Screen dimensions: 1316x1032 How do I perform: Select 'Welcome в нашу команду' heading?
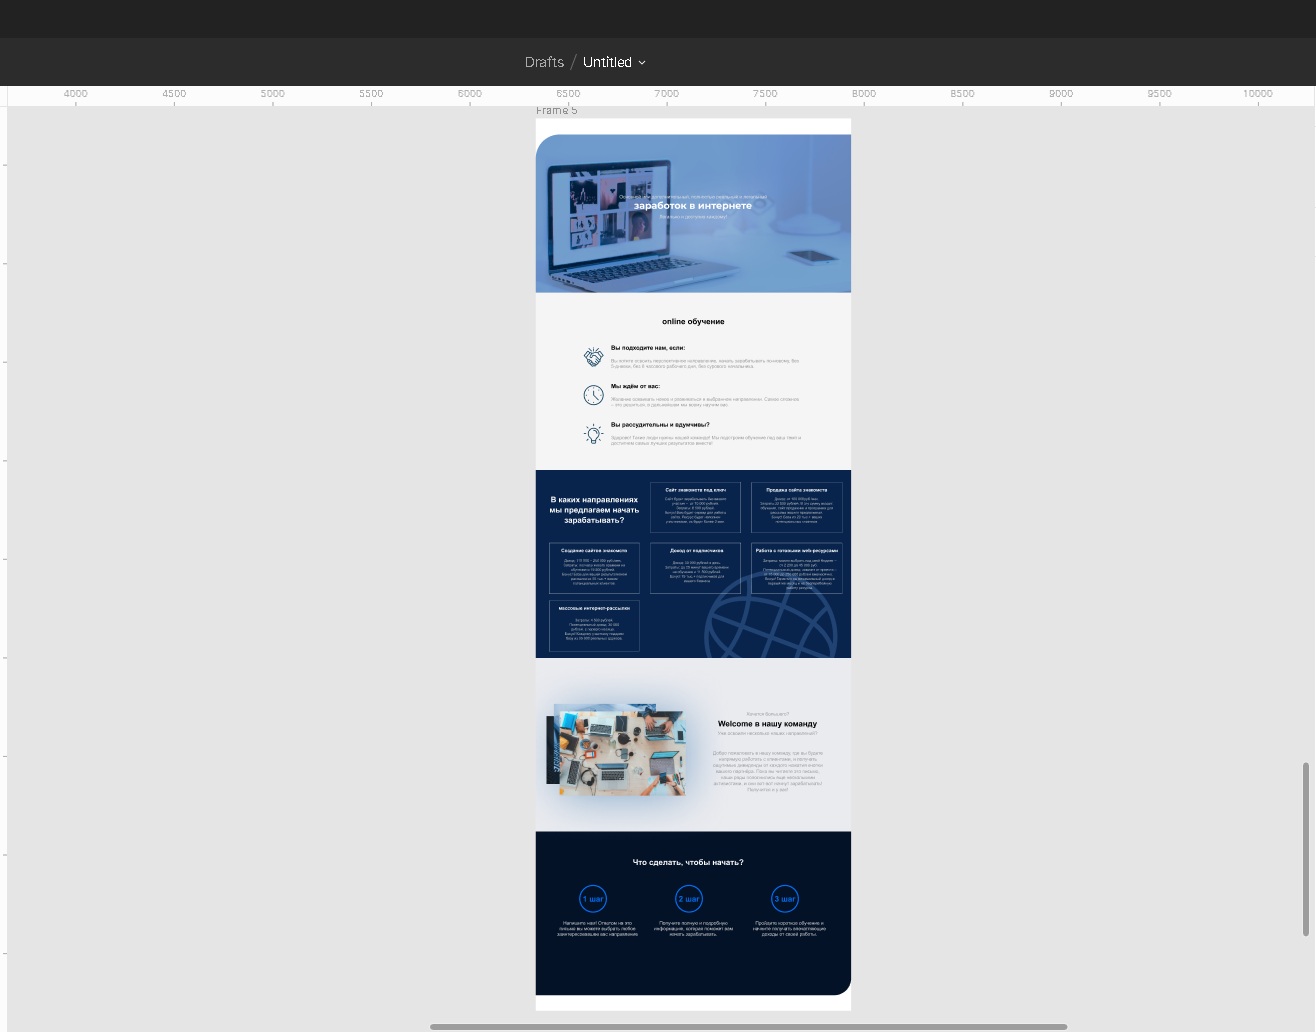click(x=767, y=724)
